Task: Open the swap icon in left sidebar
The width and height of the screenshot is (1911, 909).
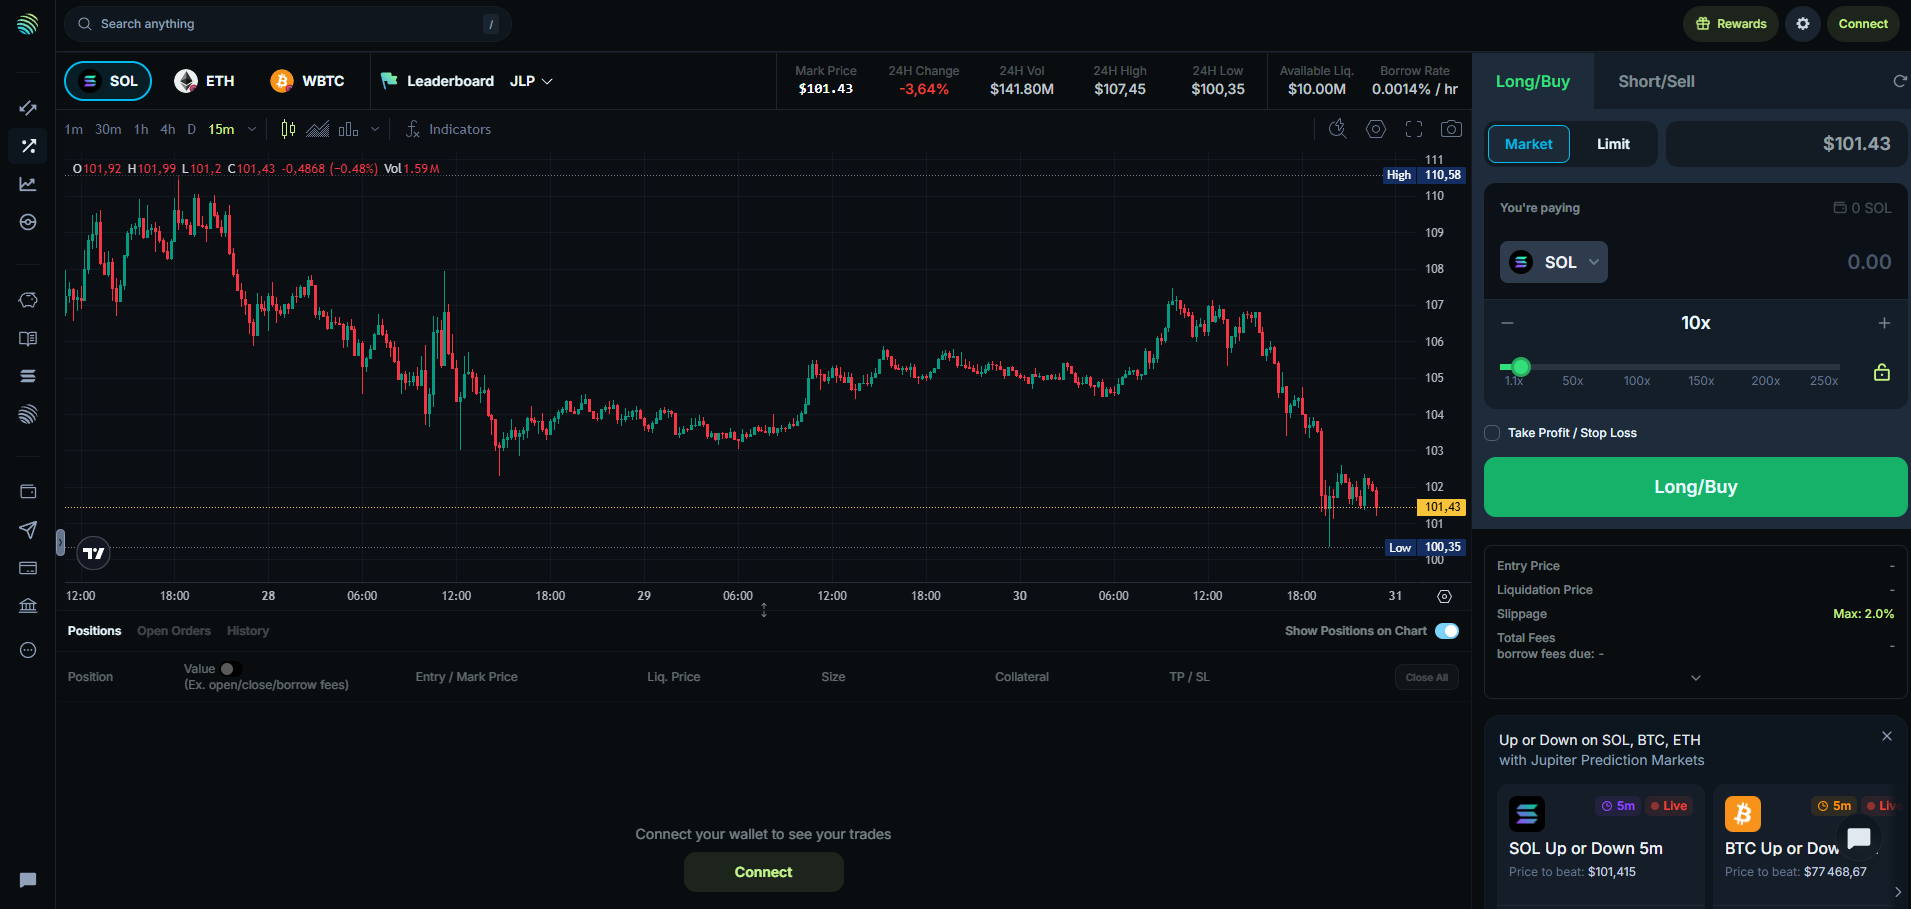Action: pos(28,108)
